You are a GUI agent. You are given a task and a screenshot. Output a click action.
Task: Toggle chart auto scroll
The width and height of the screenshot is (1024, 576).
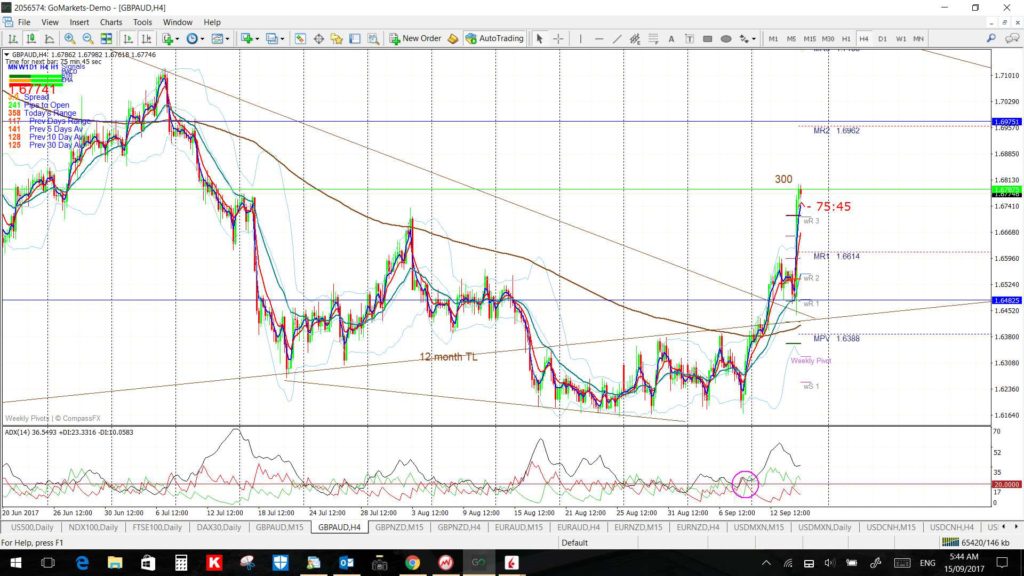[x=128, y=39]
